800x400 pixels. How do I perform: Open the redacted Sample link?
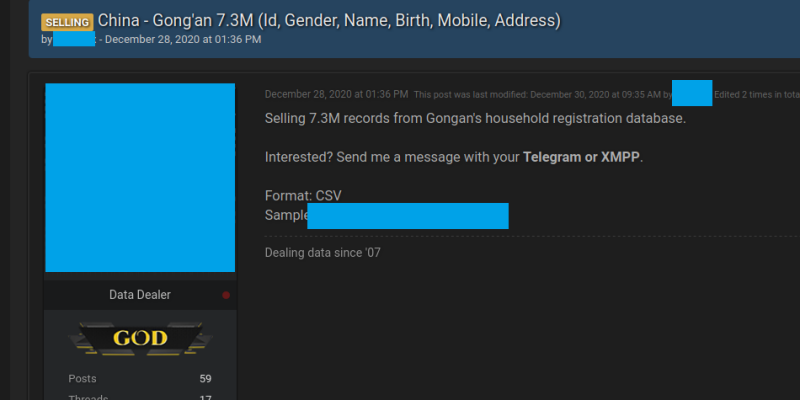tap(408, 216)
